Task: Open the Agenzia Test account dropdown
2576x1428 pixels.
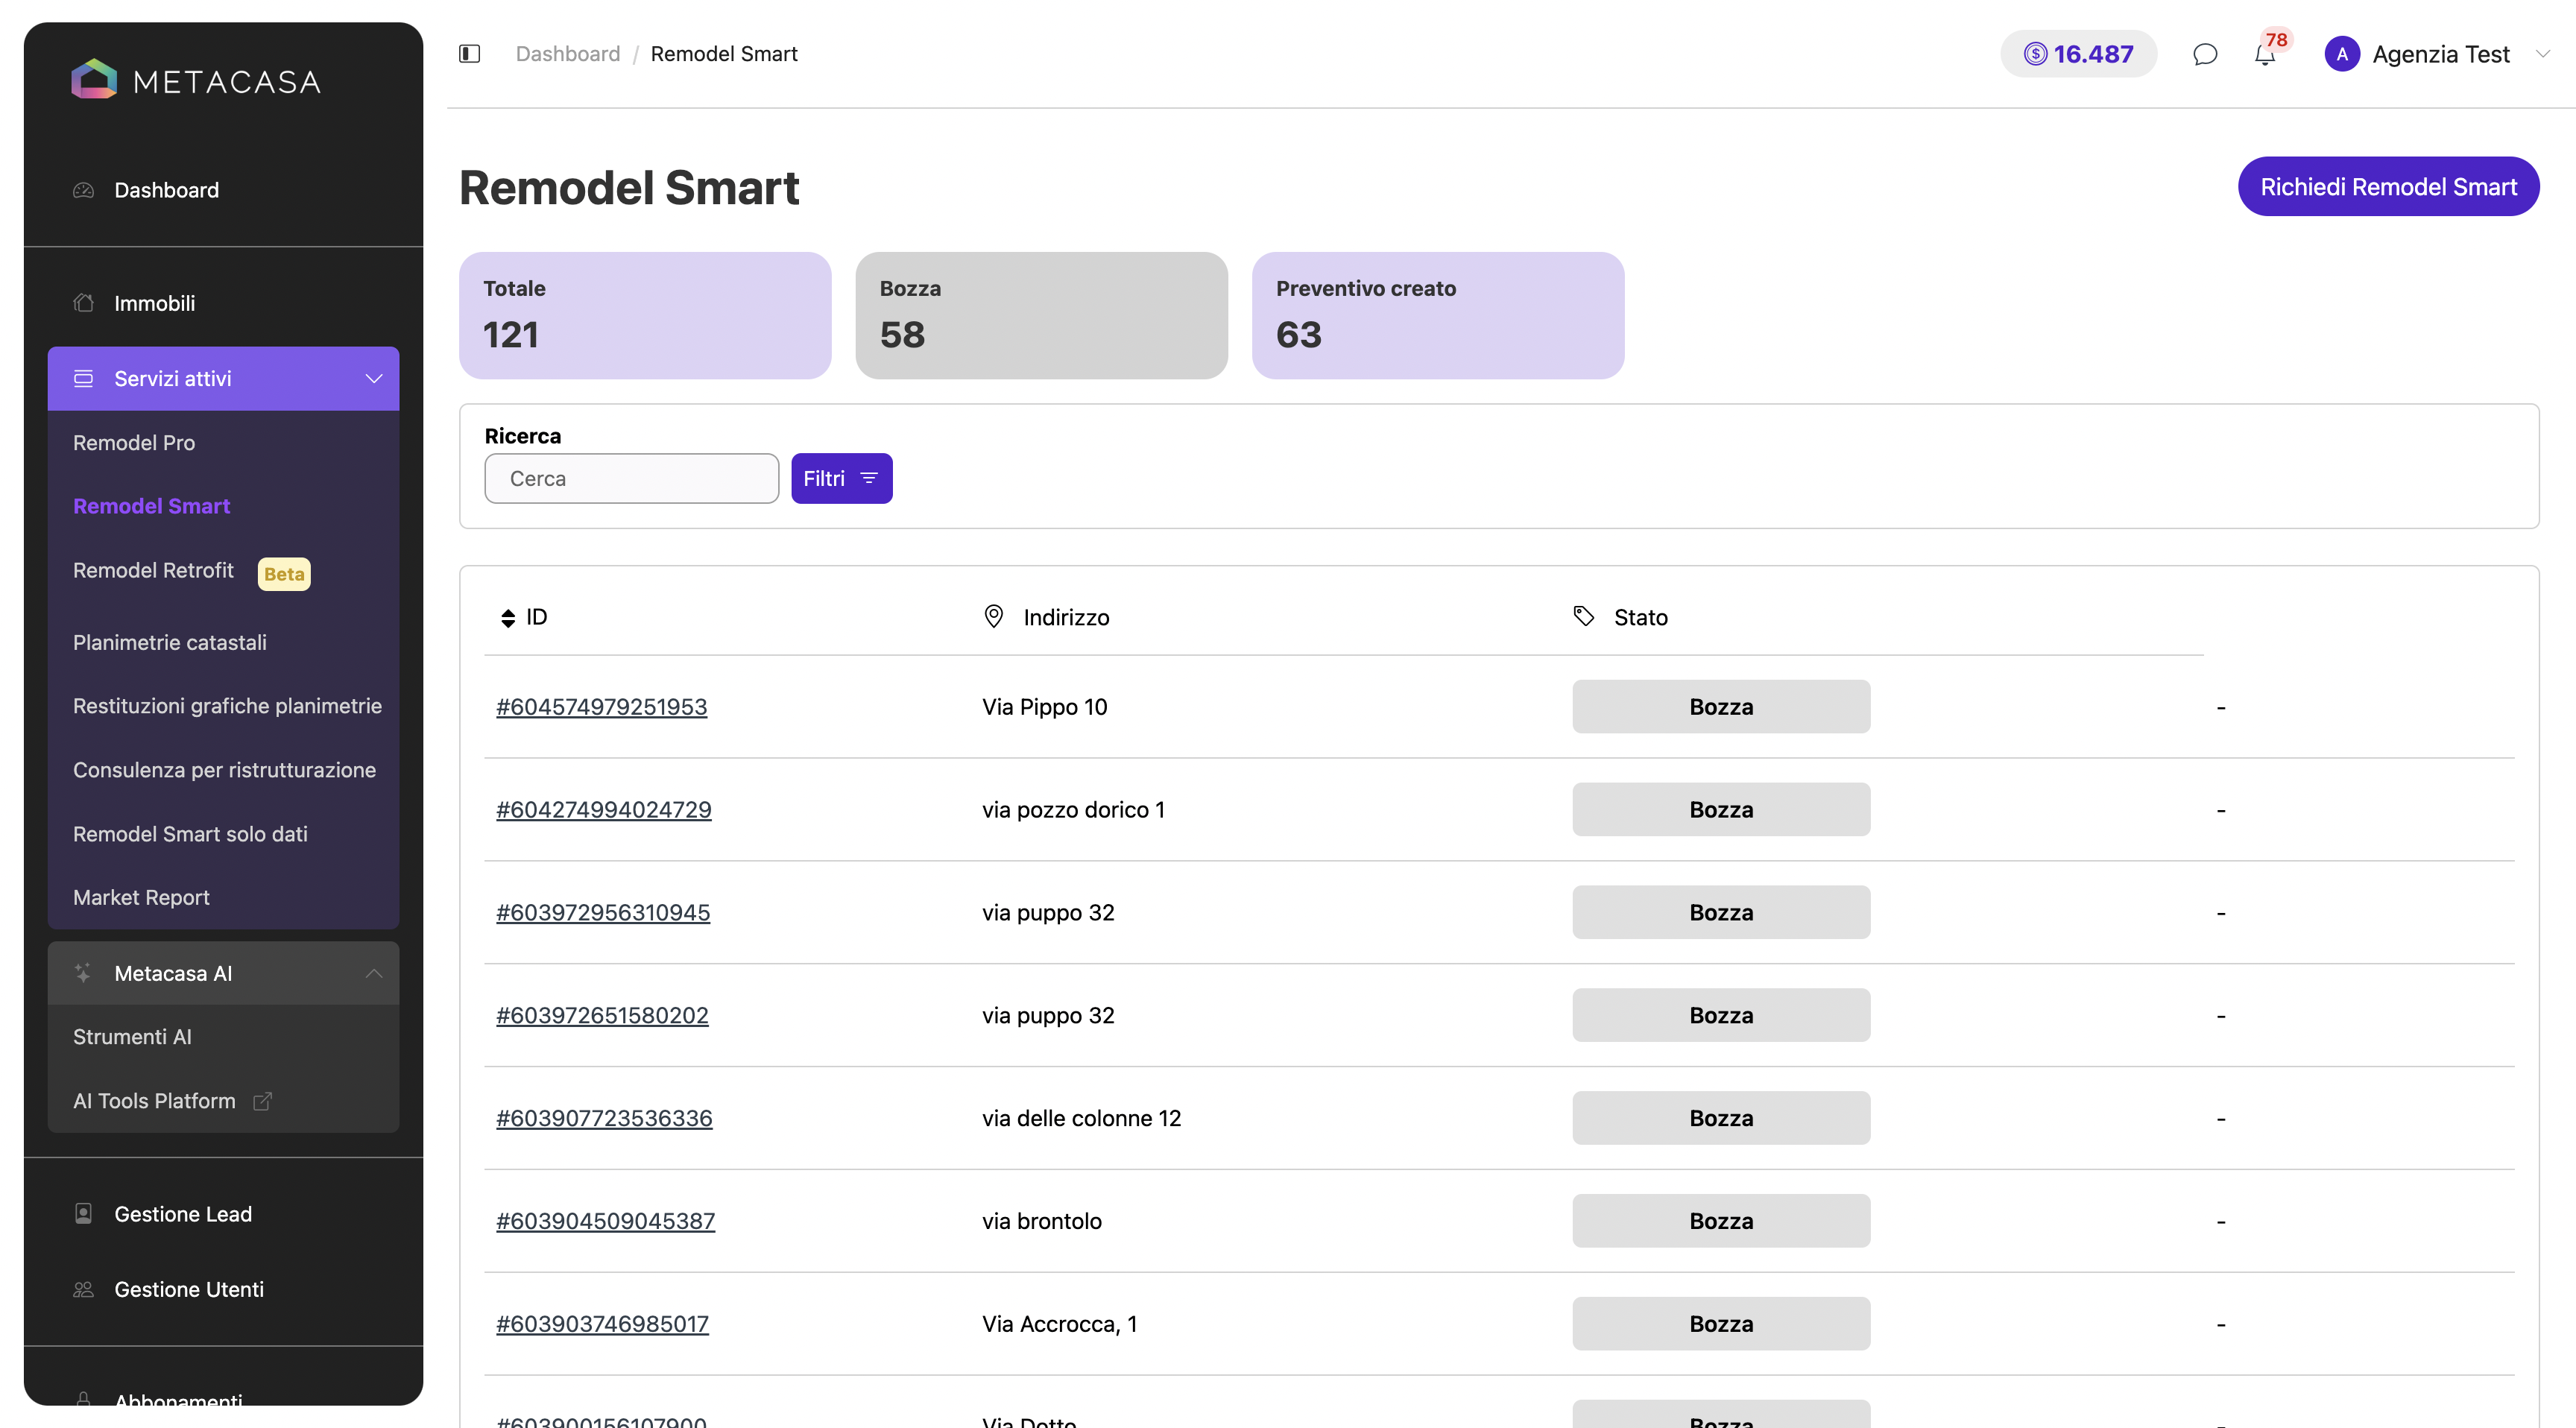Action: pos(2543,54)
